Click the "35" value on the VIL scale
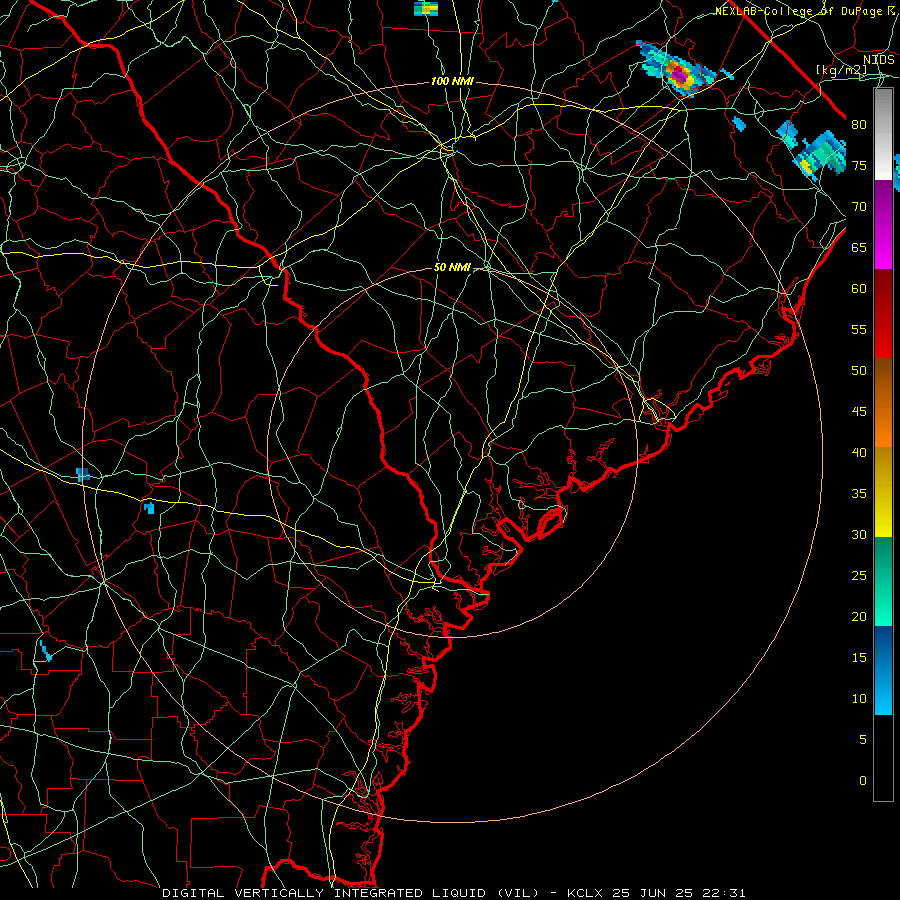This screenshot has width=900, height=900. tap(859, 494)
